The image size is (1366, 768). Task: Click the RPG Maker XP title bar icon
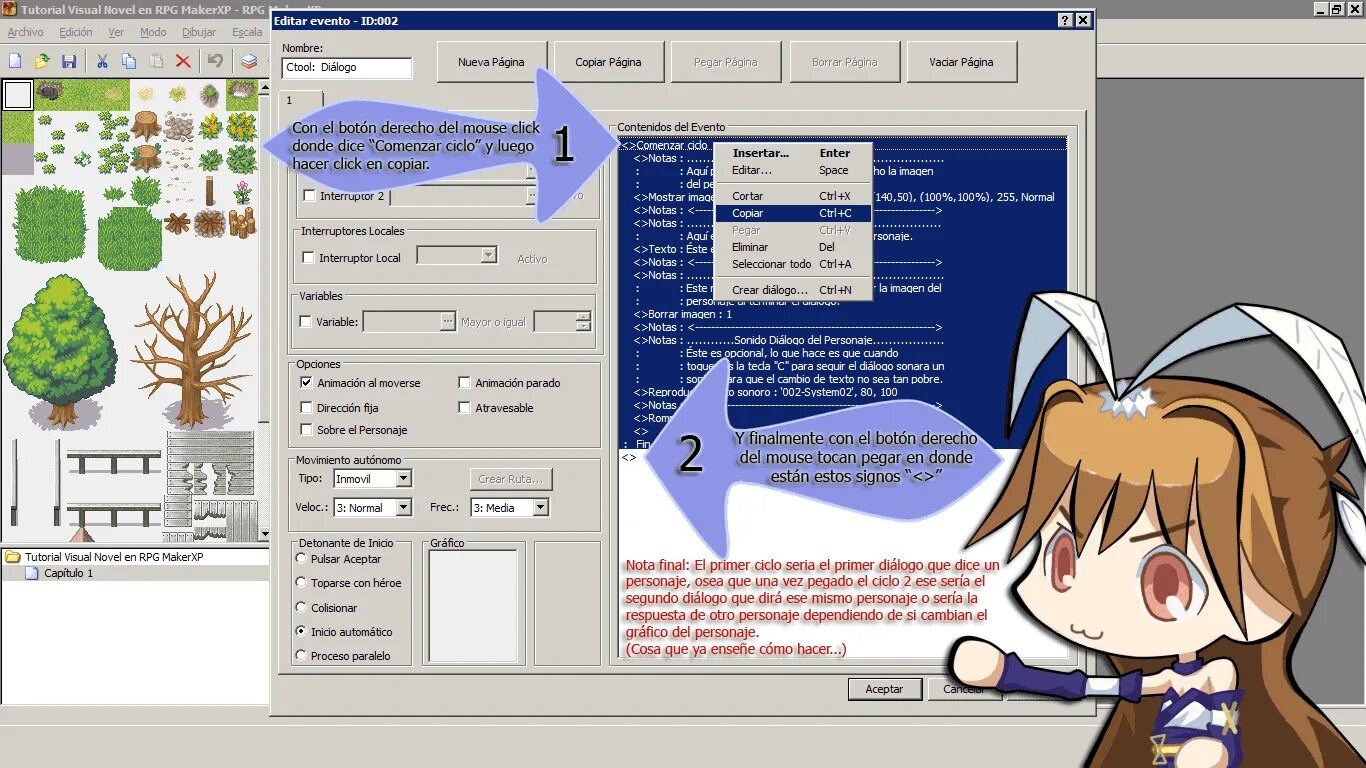tap(9, 9)
